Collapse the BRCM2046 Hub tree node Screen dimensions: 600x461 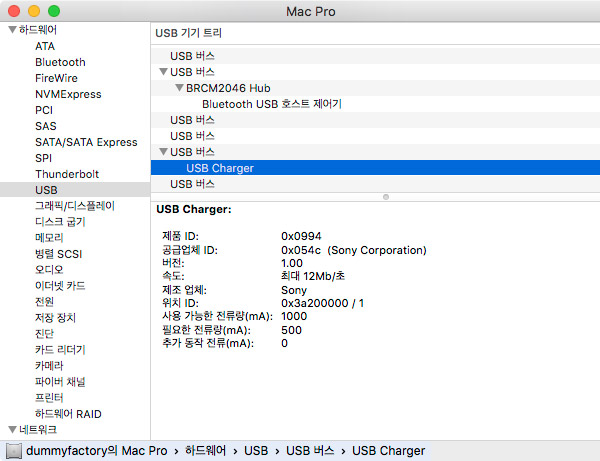pos(179,88)
